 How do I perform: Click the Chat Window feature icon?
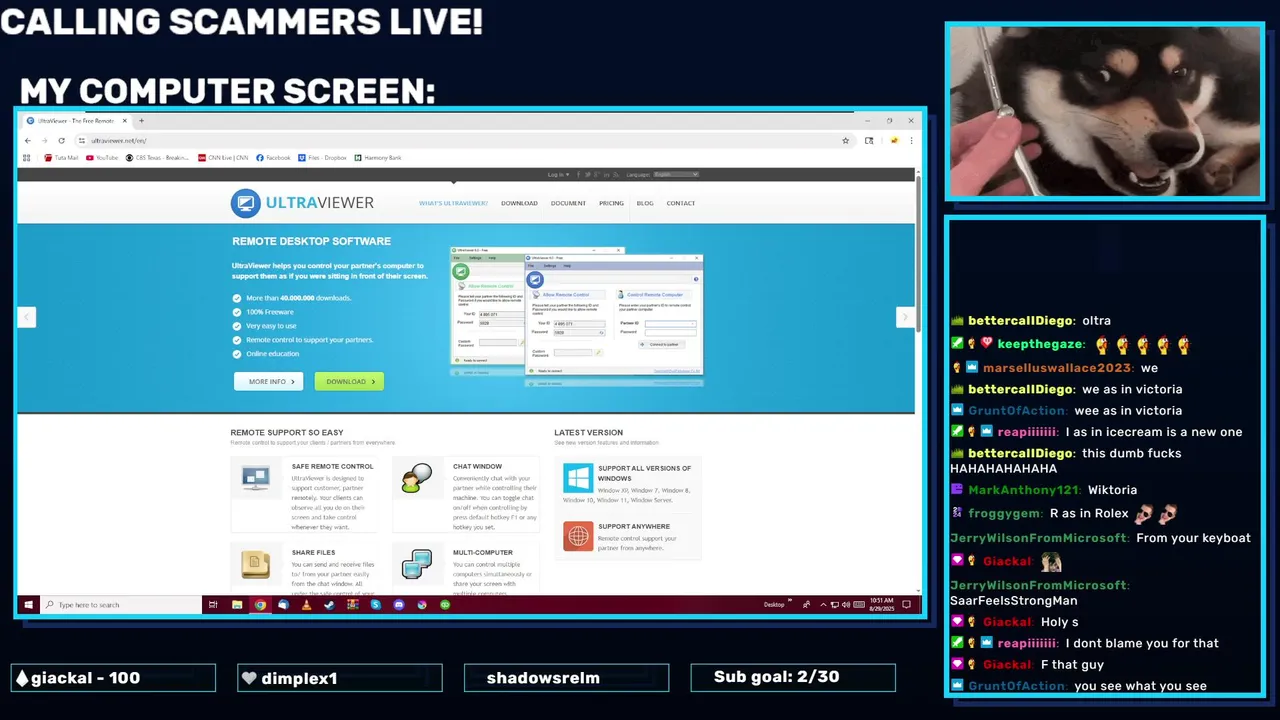coord(416,478)
